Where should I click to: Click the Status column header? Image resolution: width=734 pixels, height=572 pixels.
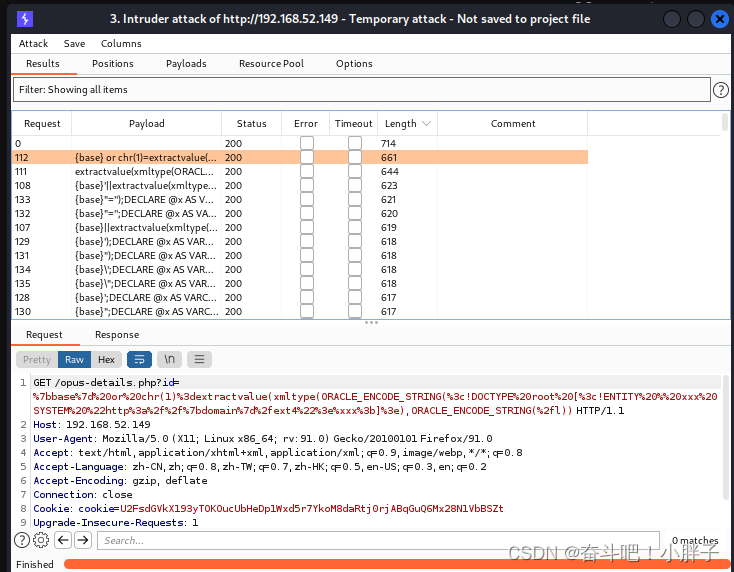[x=251, y=124]
